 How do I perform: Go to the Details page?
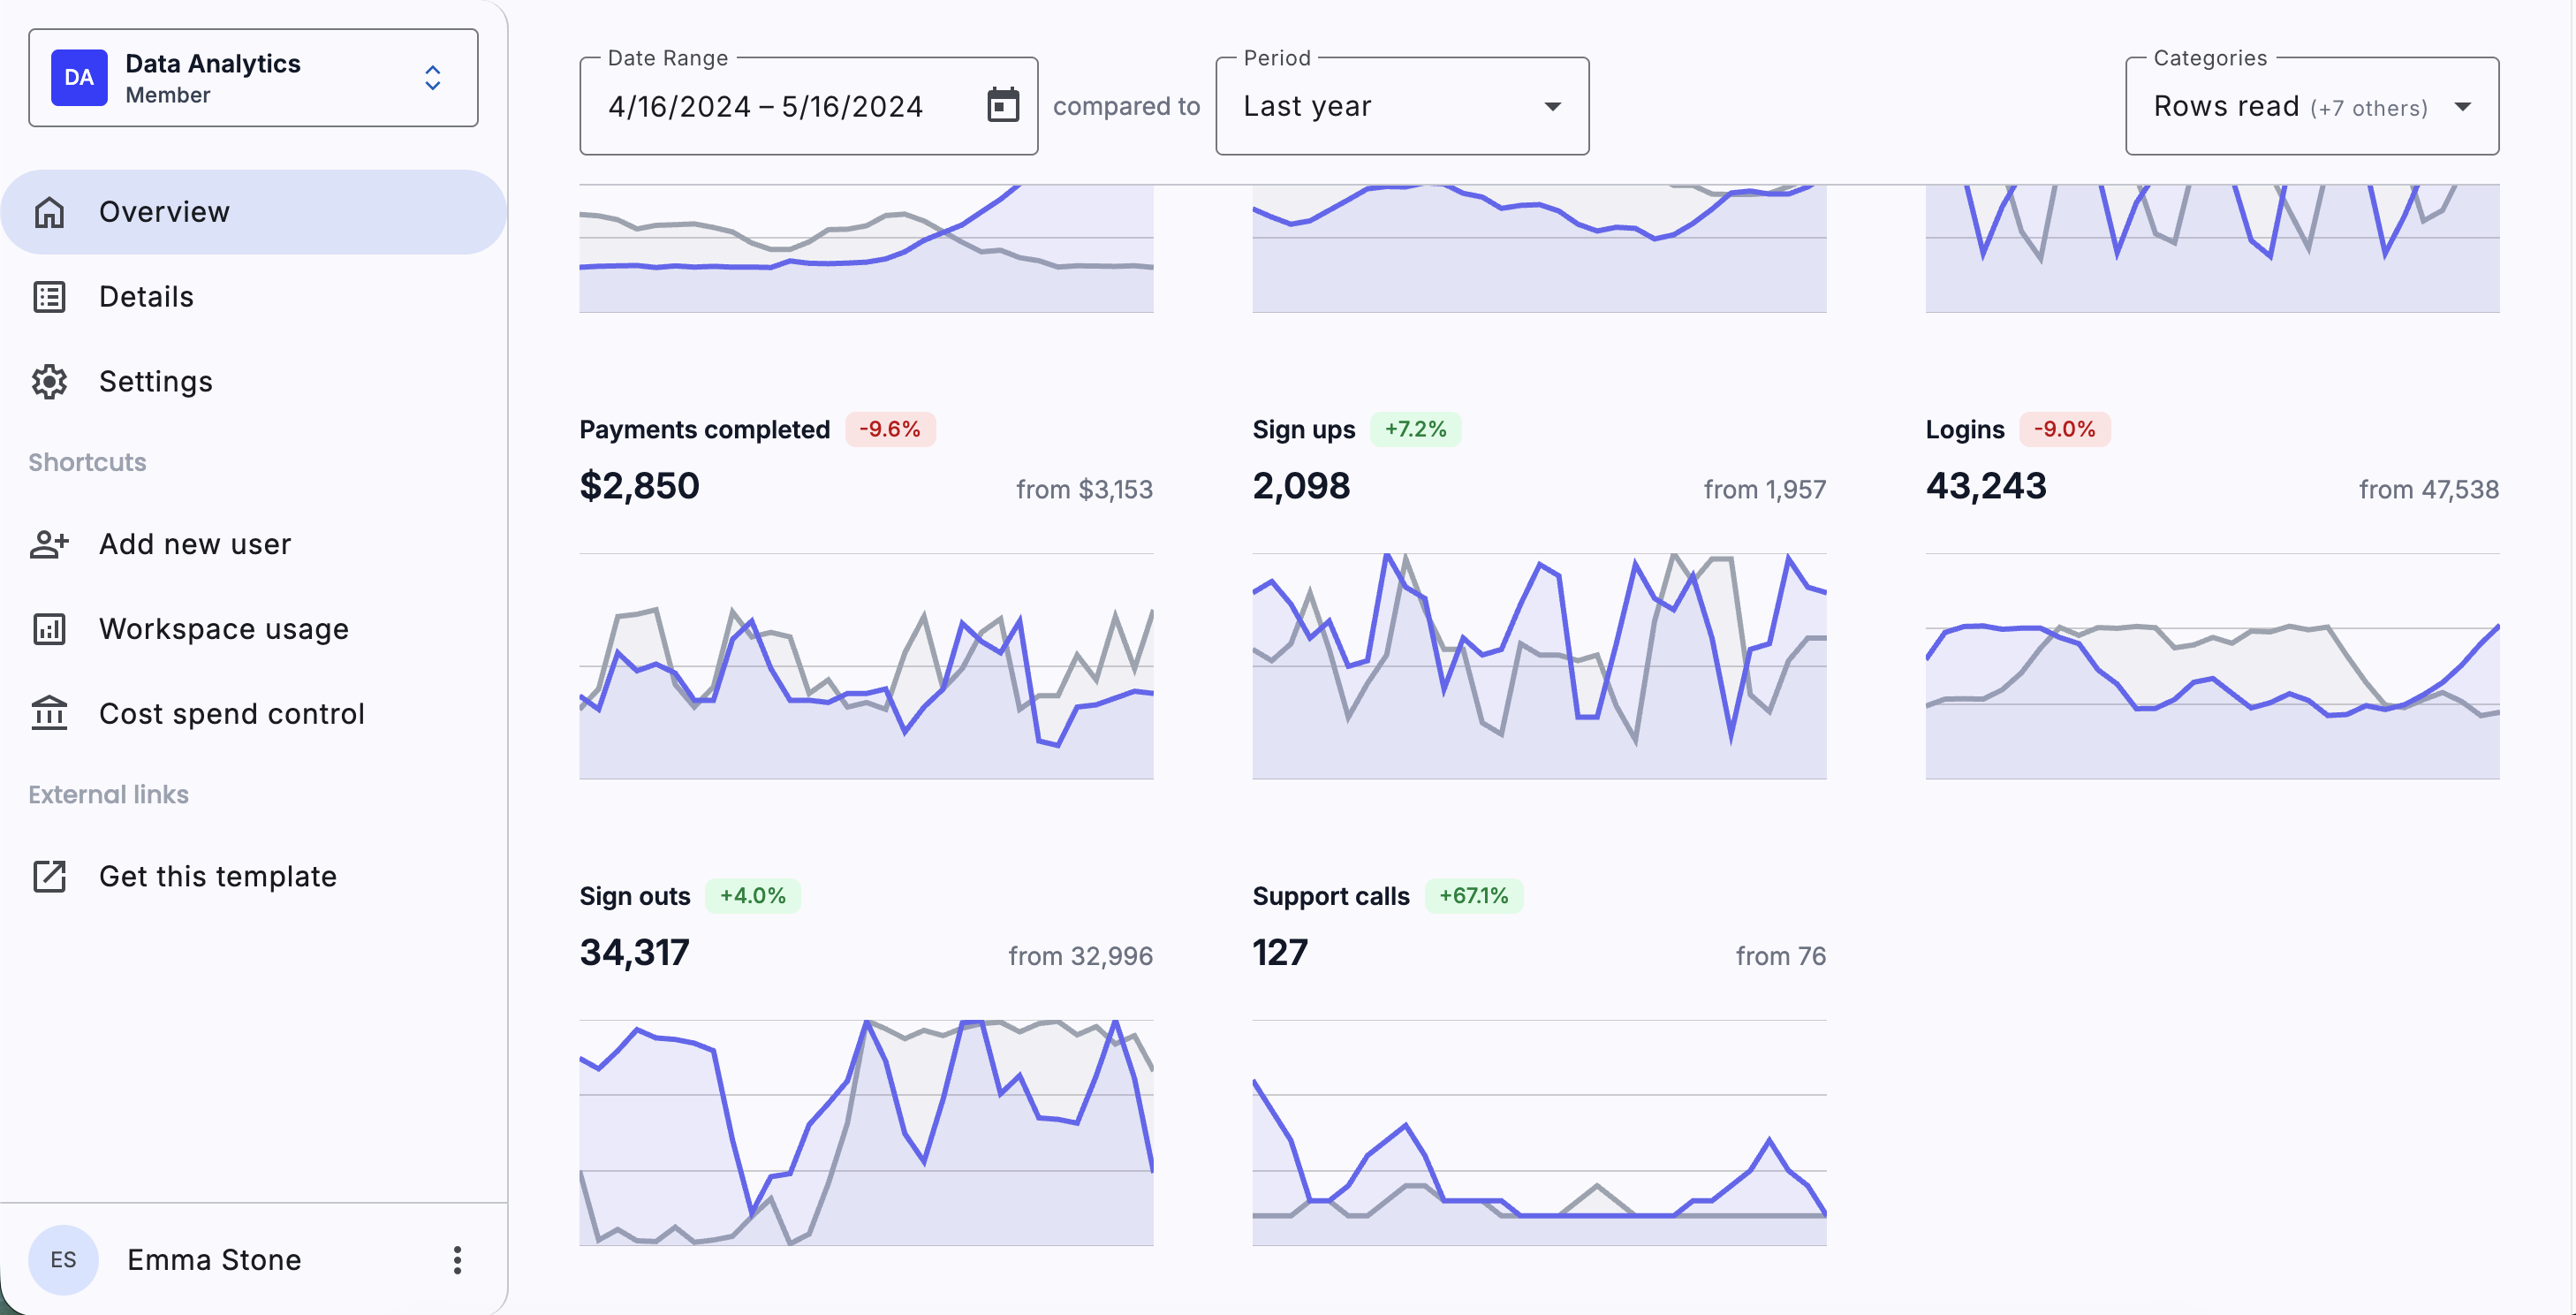click(146, 297)
